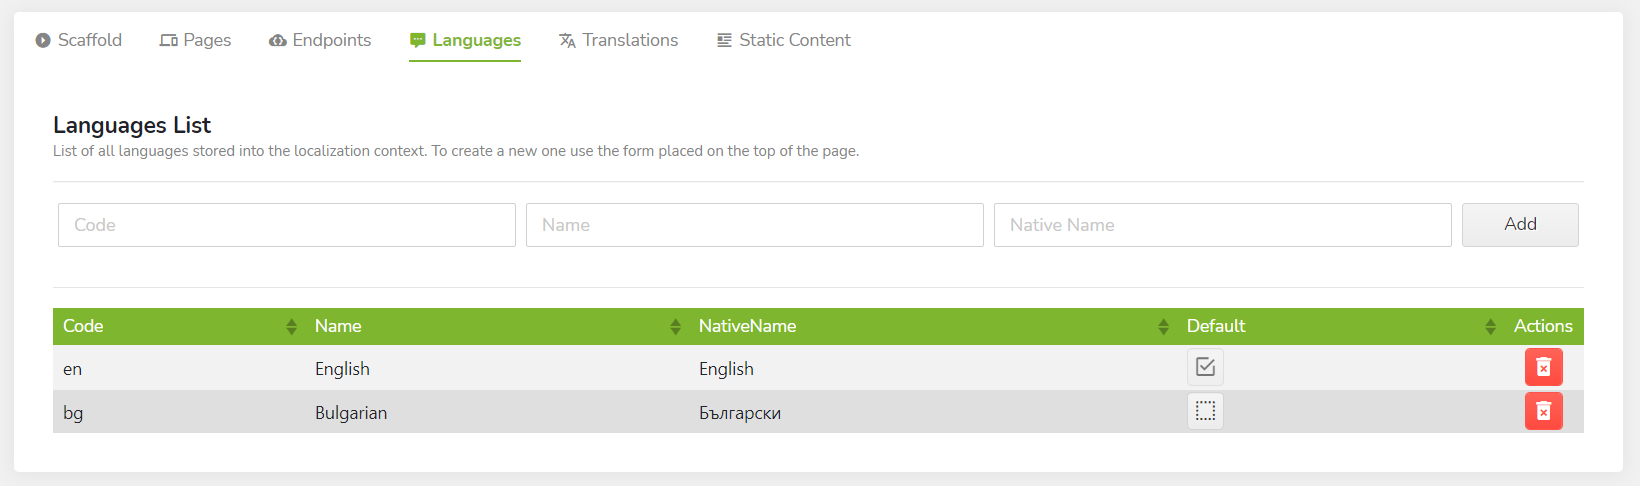Delete the Bulgarian language row
This screenshot has width=1640, height=486.
pyautogui.click(x=1543, y=412)
